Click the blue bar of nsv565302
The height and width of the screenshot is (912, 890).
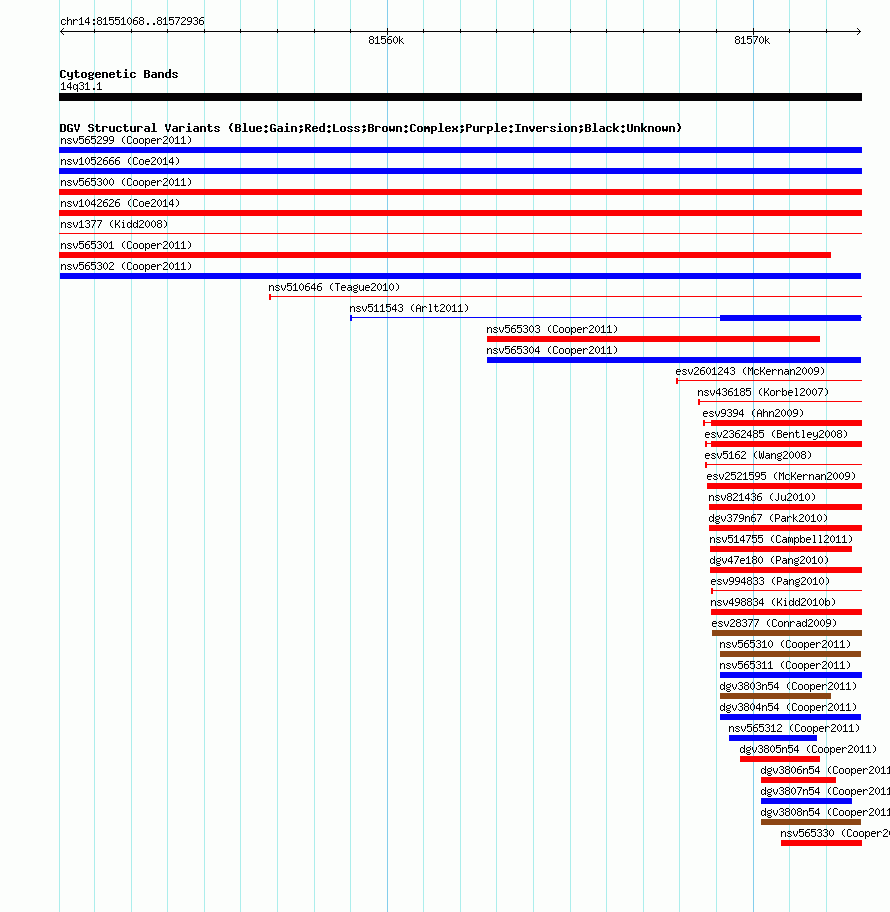[x=460, y=276]
